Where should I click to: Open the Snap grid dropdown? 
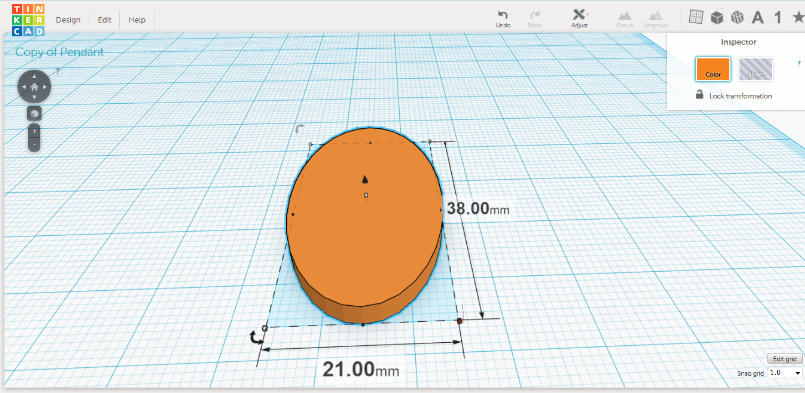(x=785, y=373)
